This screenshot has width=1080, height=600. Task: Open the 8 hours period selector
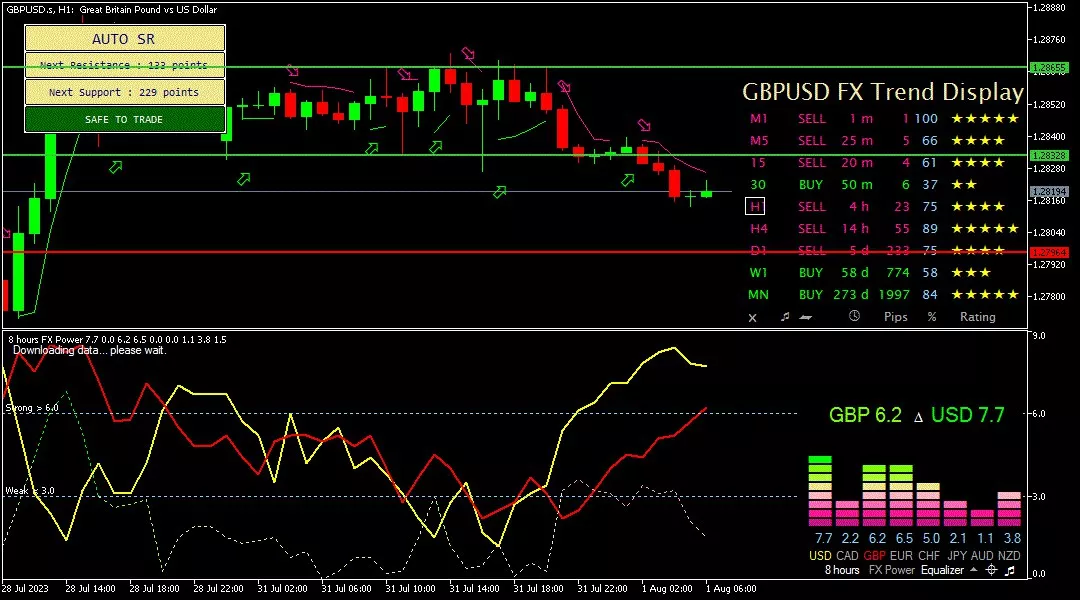click(842, 570)
